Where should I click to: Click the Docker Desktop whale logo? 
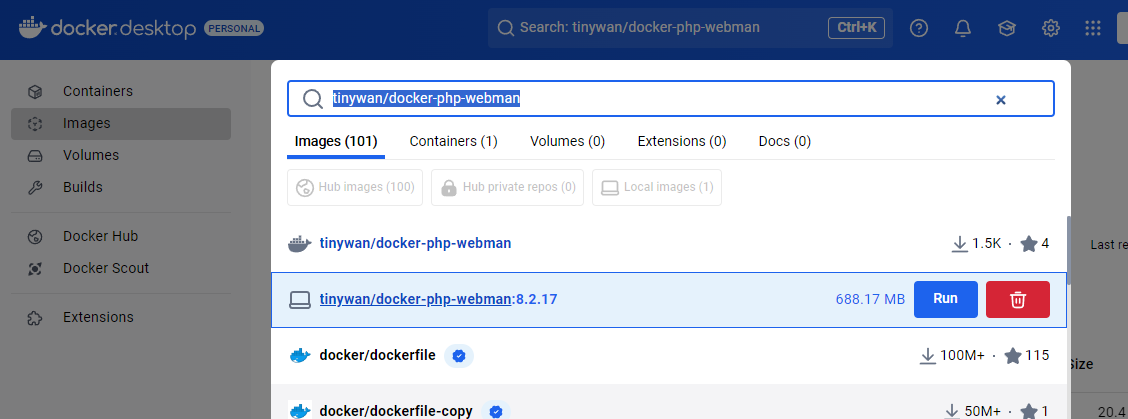(32, 27)
